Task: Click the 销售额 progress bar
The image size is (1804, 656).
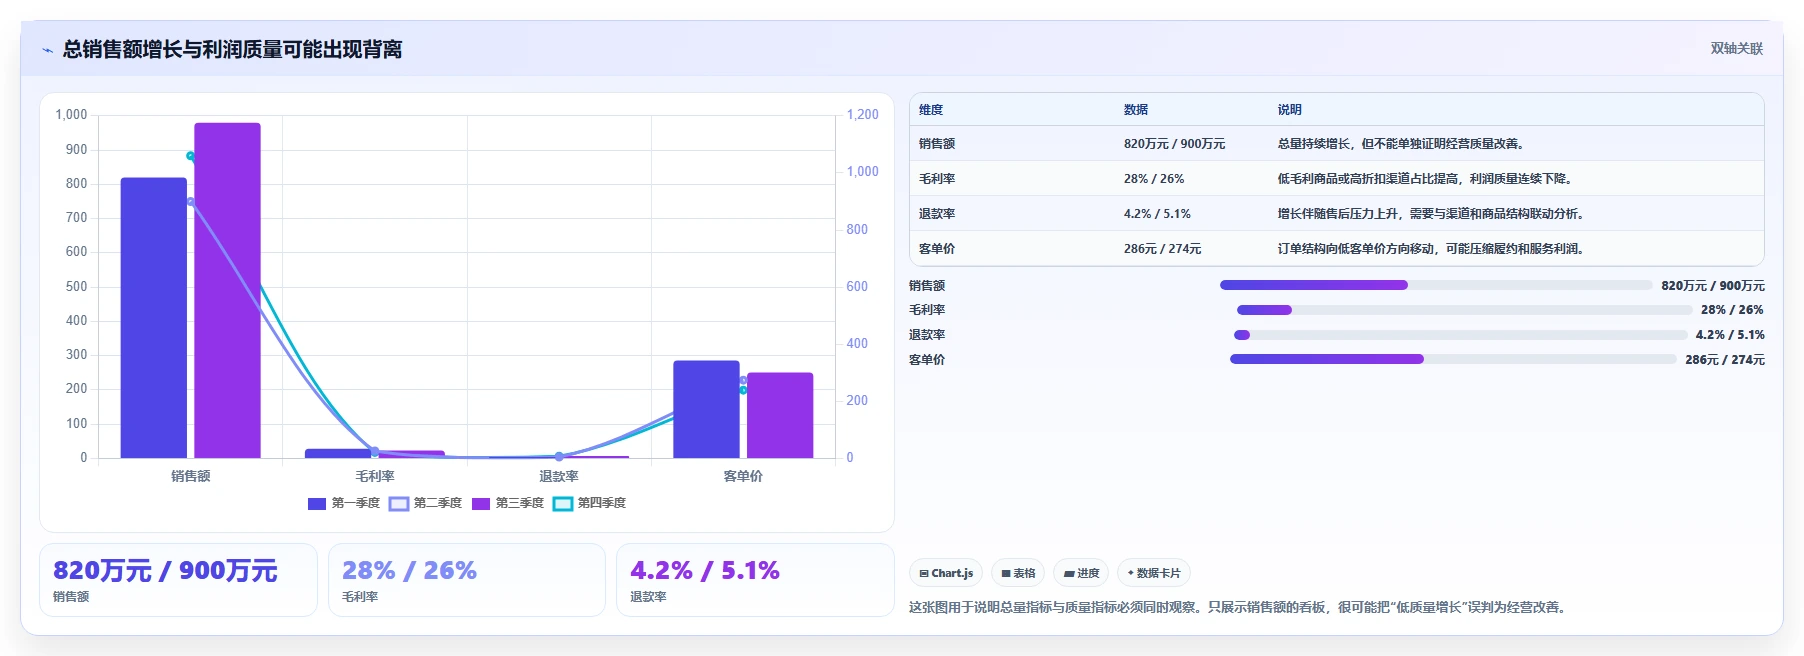Action: [x=1436, y=285]
